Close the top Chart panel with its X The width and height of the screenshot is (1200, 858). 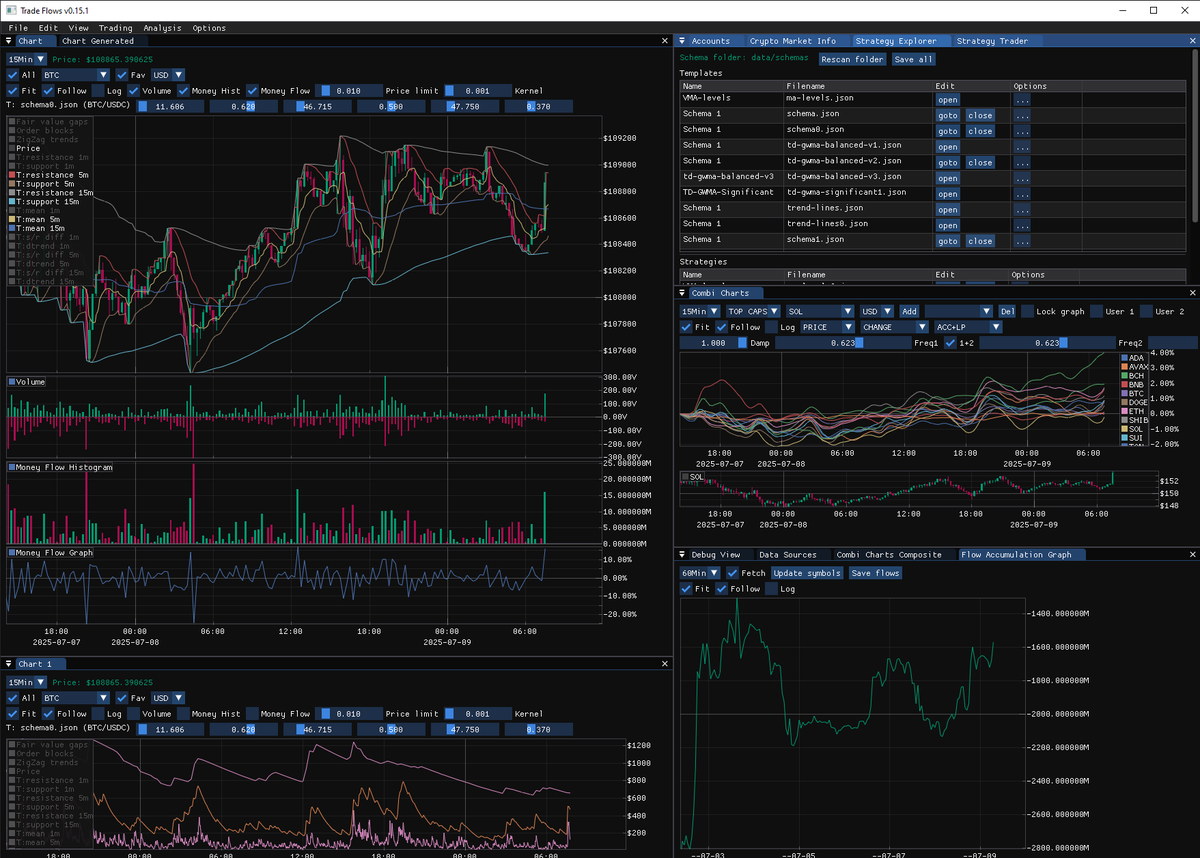(666, 41)
